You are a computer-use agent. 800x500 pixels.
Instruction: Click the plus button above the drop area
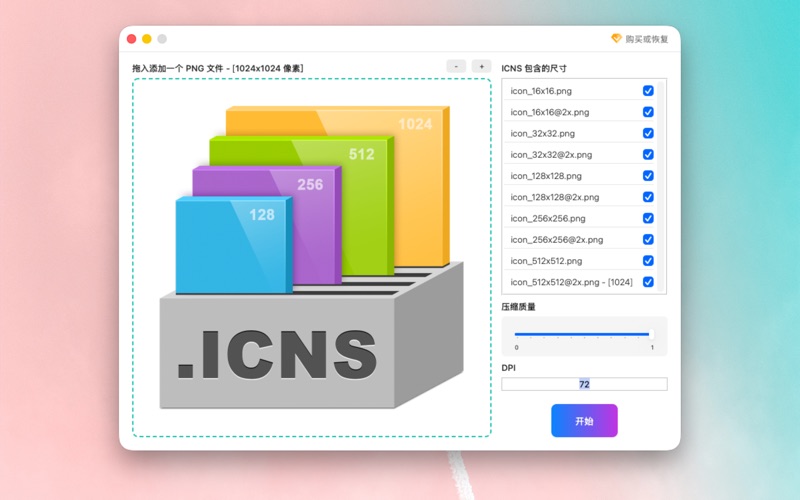[481, 66]
